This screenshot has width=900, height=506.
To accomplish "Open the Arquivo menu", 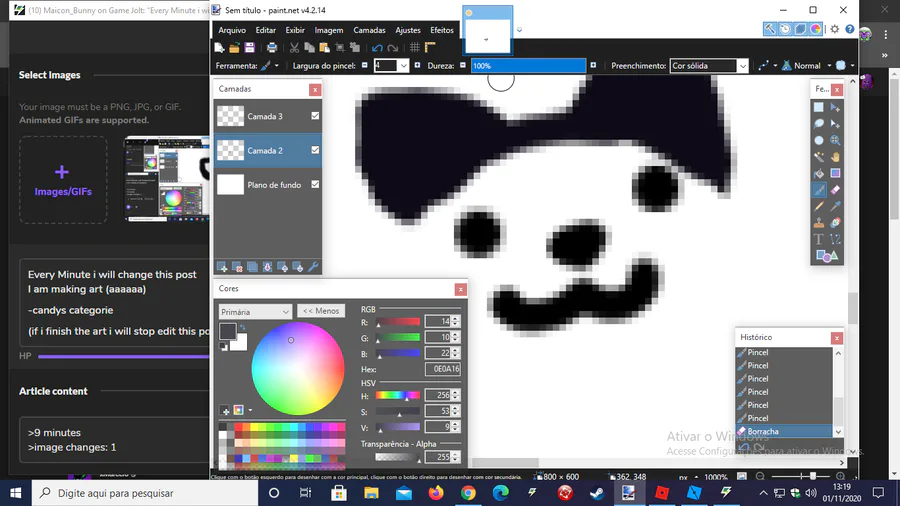I will (x=232, y=30).
